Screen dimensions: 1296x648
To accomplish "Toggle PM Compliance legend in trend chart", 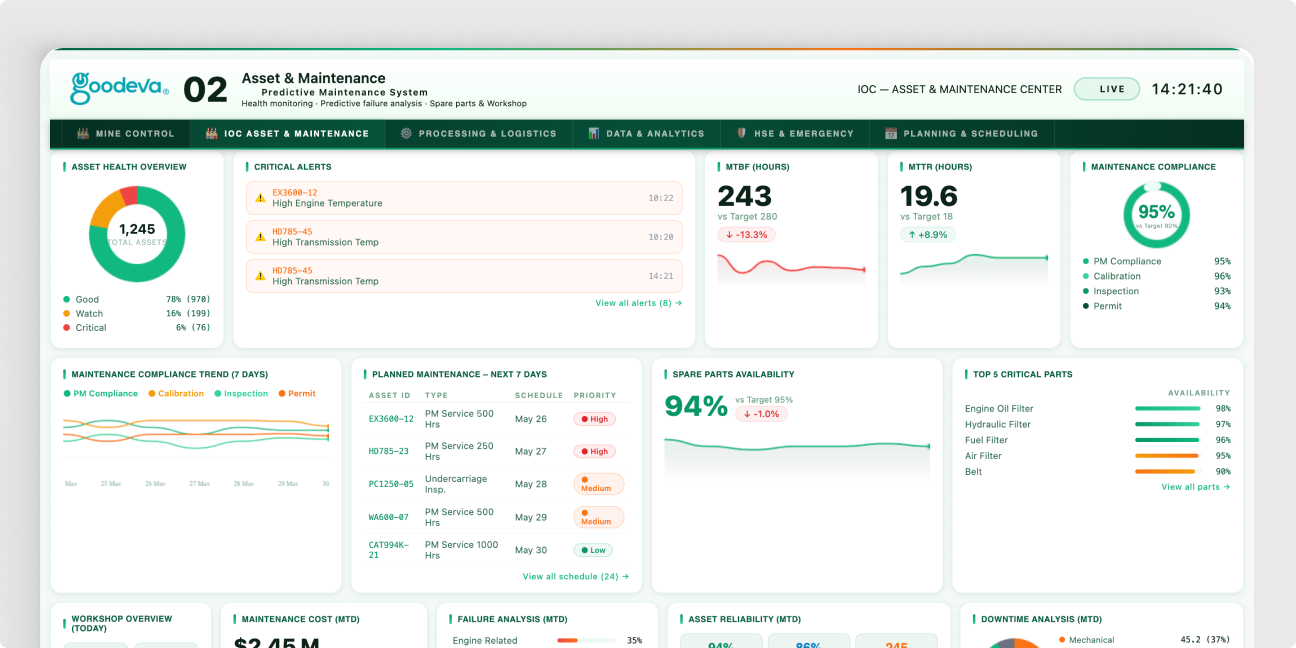I will point(100,393).
